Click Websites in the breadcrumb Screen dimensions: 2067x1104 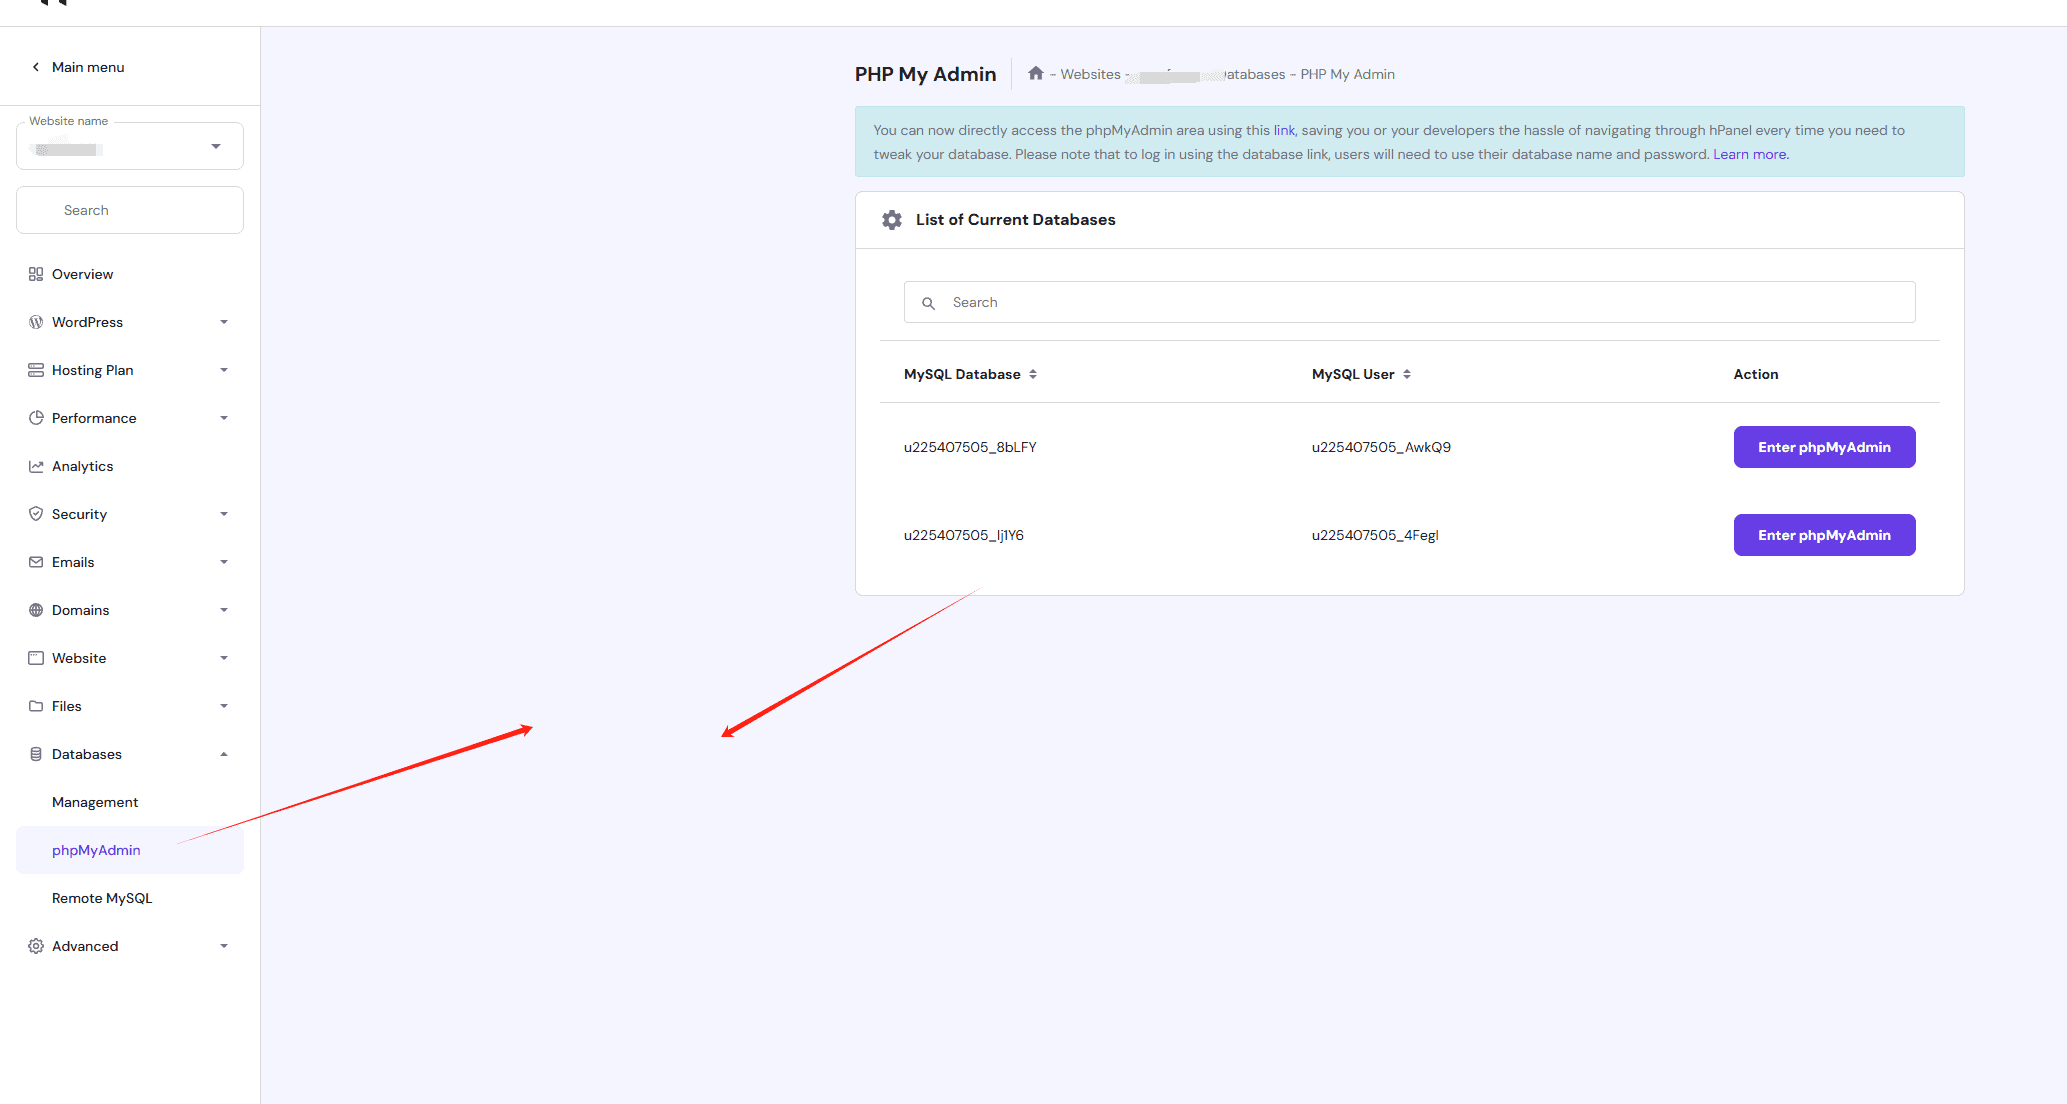(x=1090, y=74)
